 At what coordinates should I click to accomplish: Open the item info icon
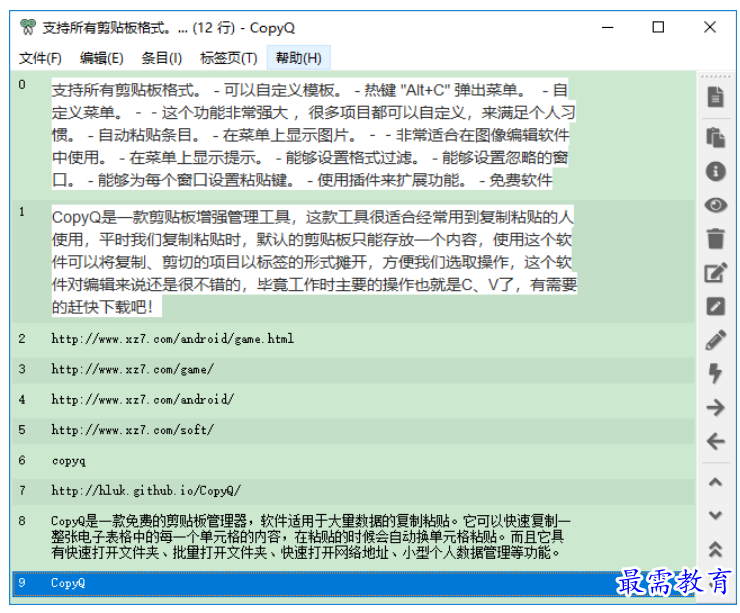pos(715,171)
